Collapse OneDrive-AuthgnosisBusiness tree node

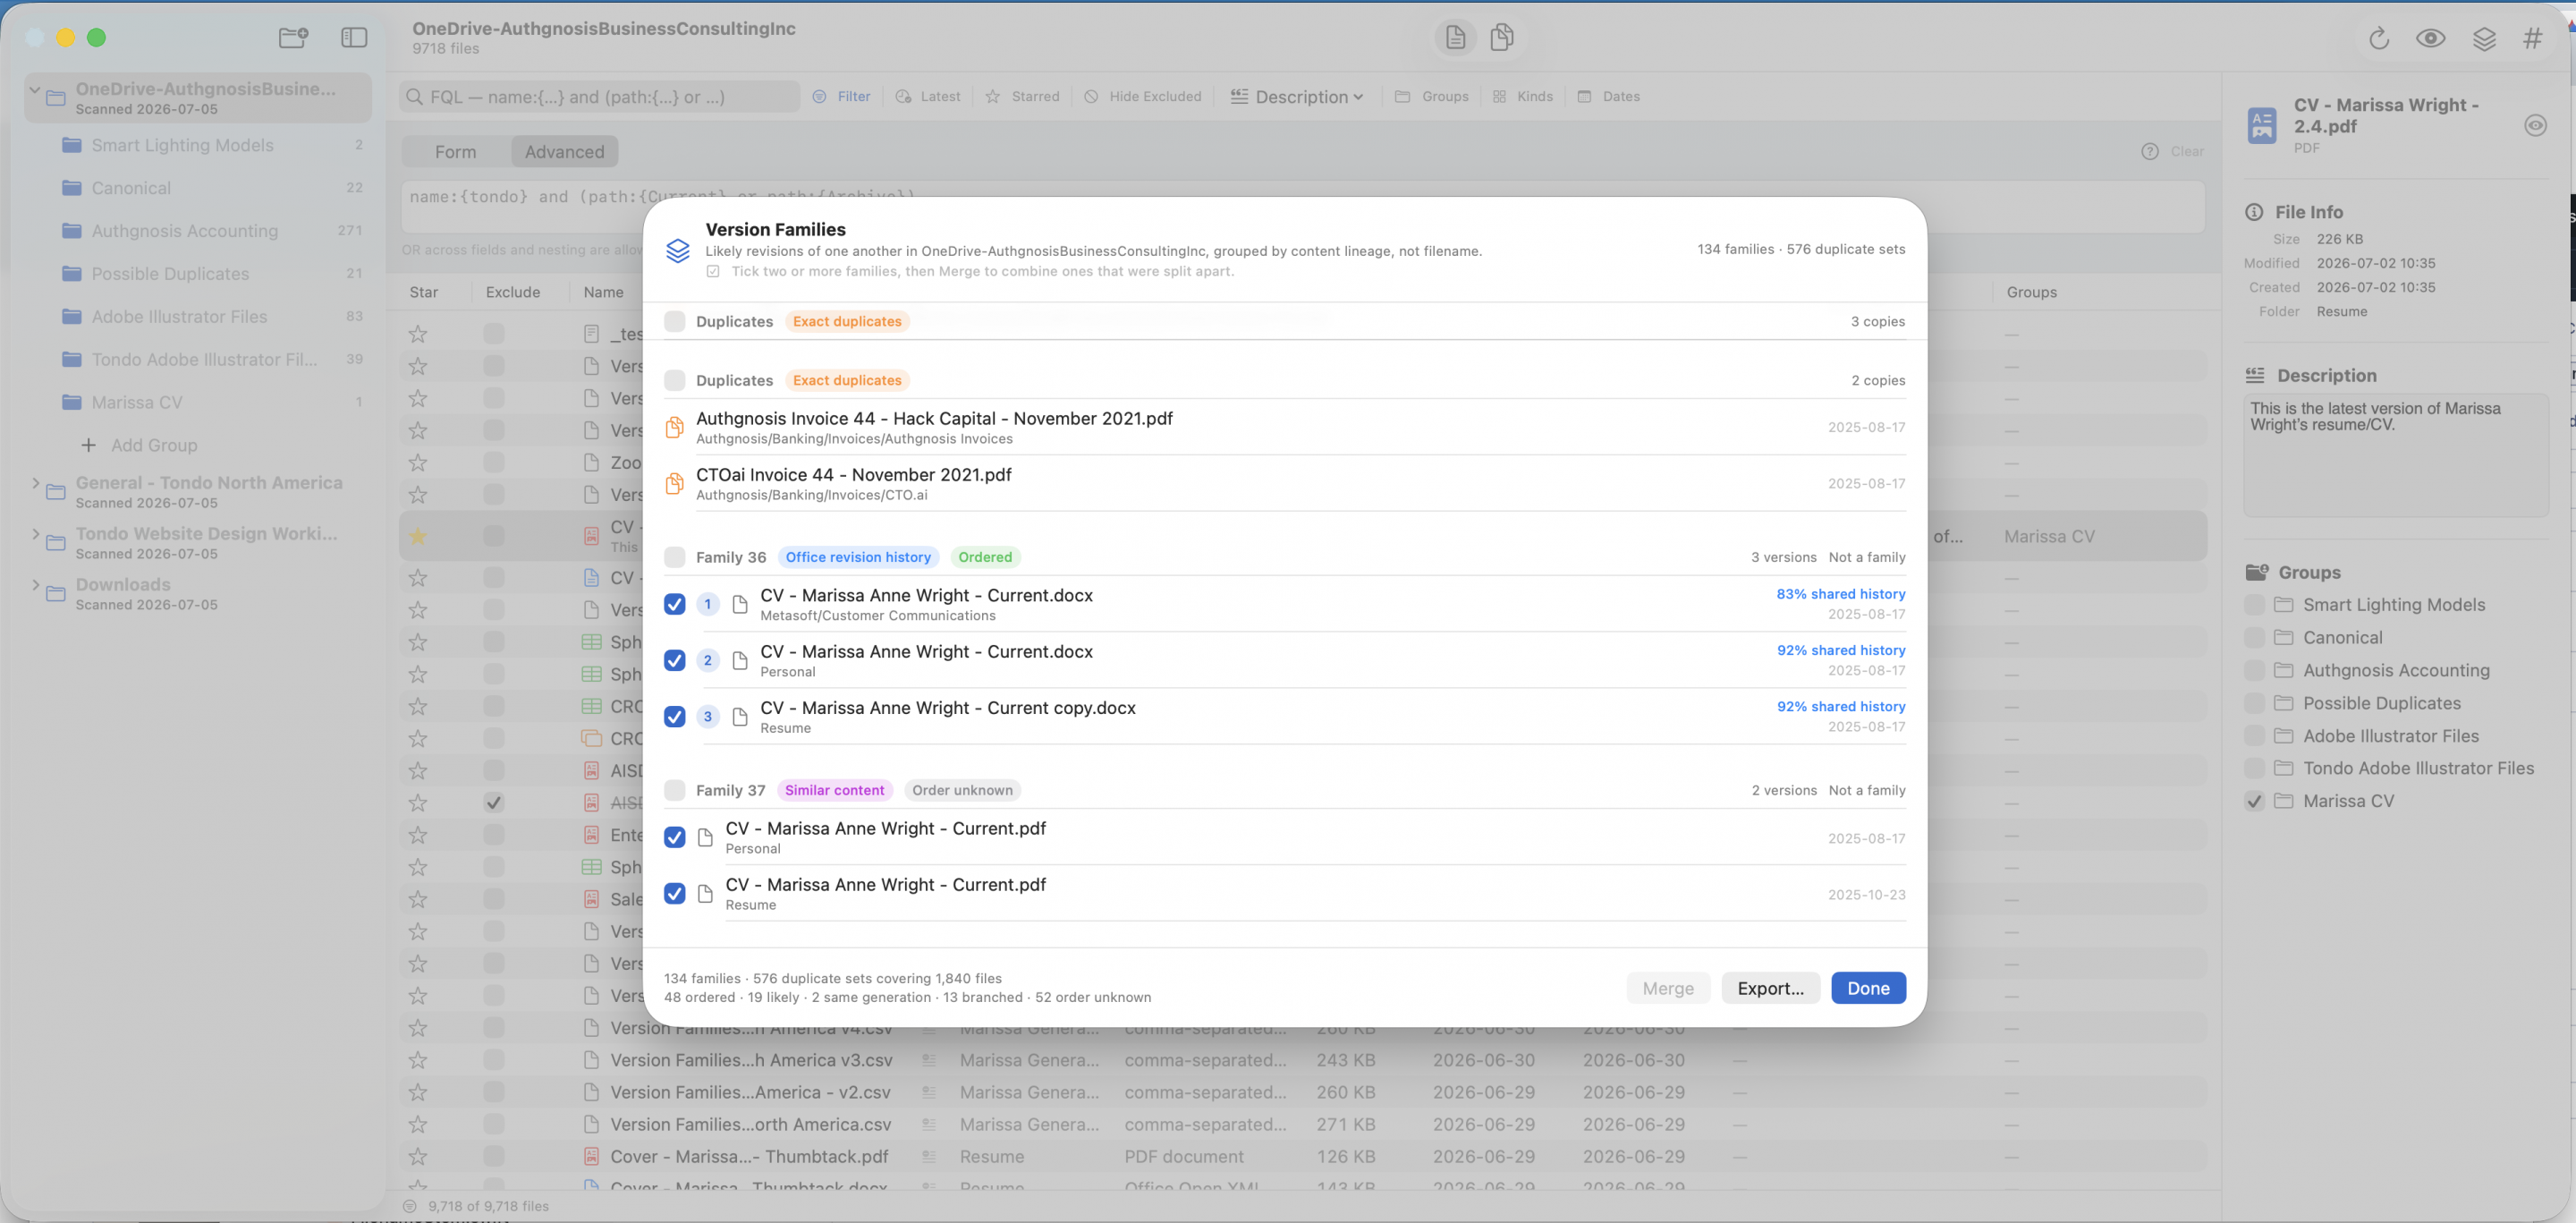35,90
